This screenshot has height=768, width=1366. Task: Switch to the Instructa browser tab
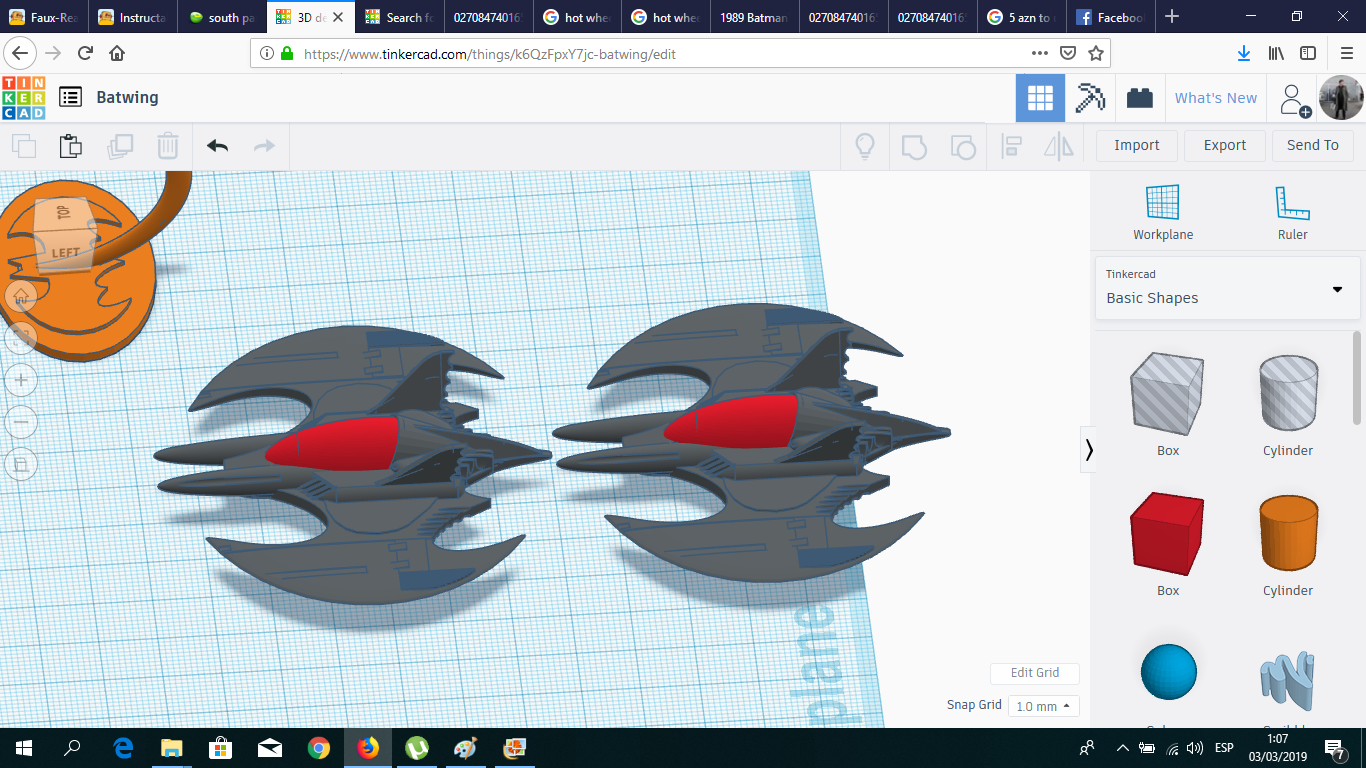coord(134,17)
